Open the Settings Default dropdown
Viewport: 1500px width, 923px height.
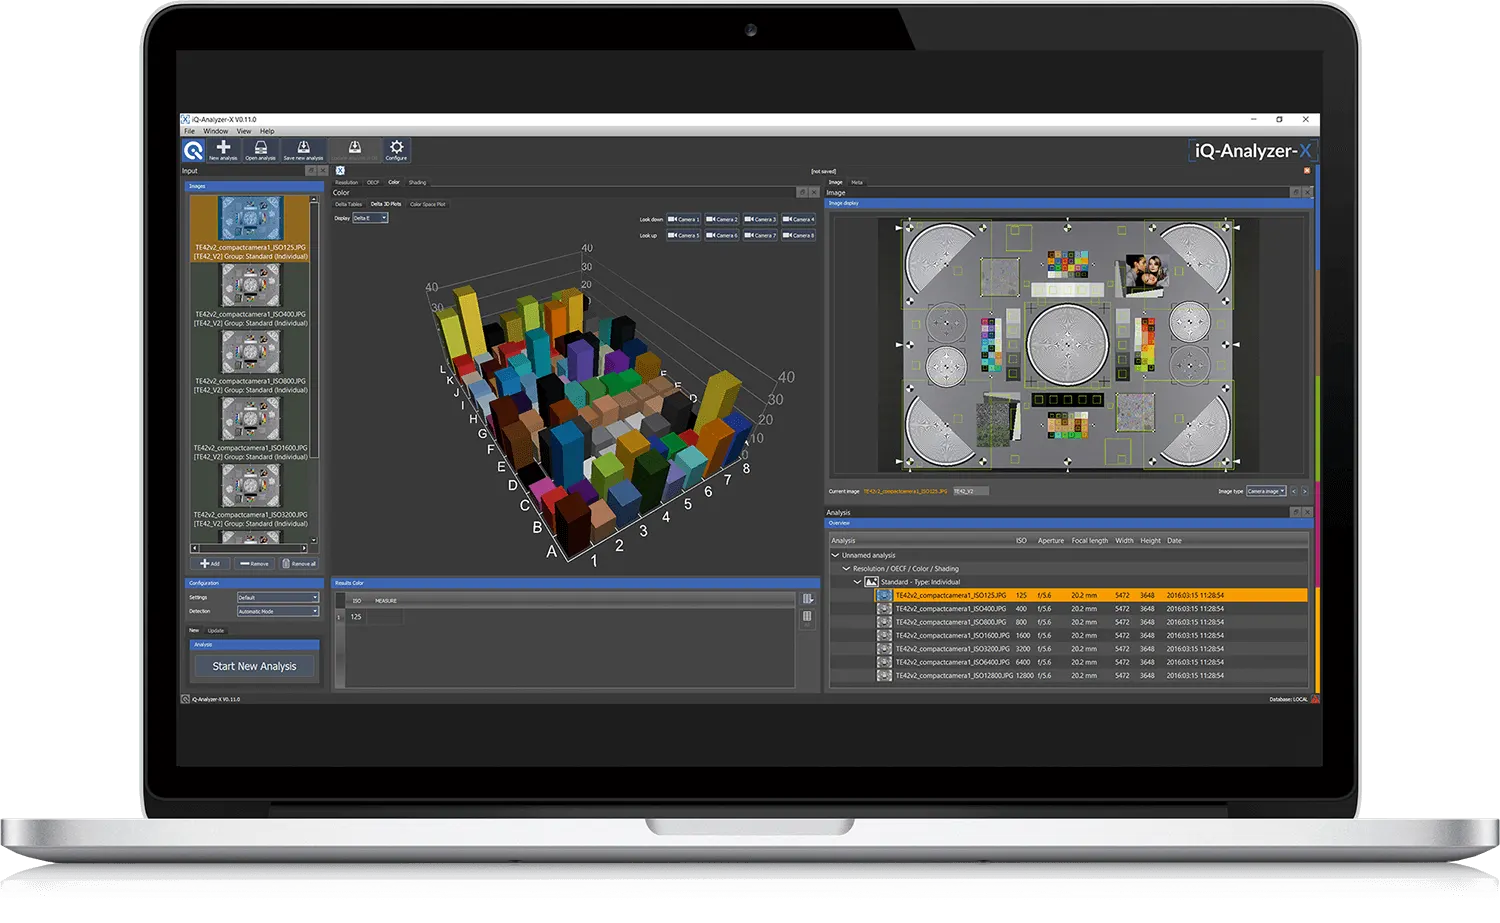[278, 597]
